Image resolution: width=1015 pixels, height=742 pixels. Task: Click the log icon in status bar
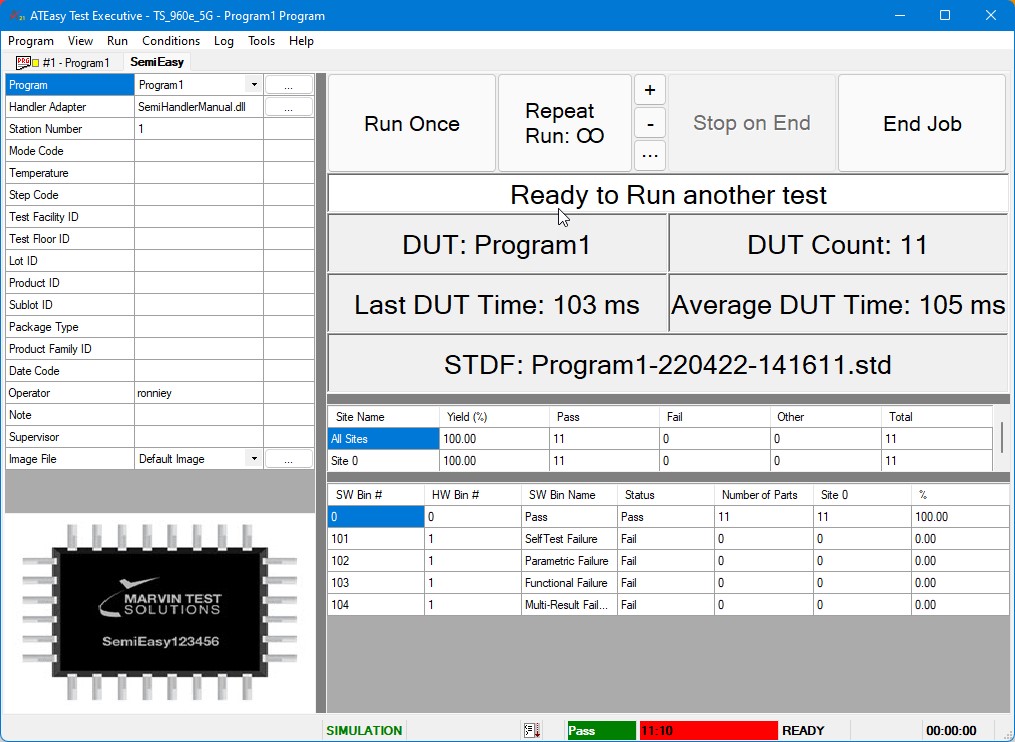[x=532, y=730]
